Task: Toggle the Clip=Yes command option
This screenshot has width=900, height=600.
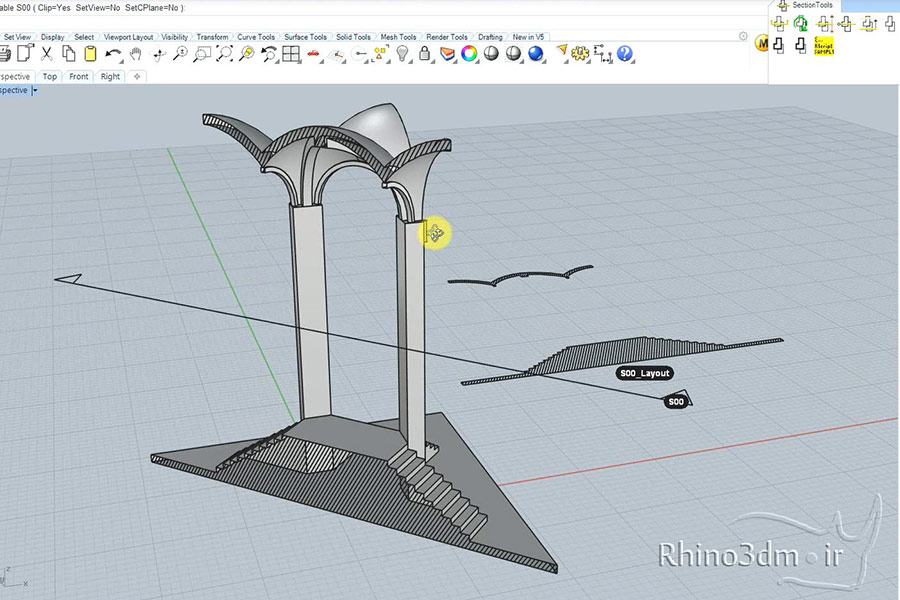Action: coord(55,8)
